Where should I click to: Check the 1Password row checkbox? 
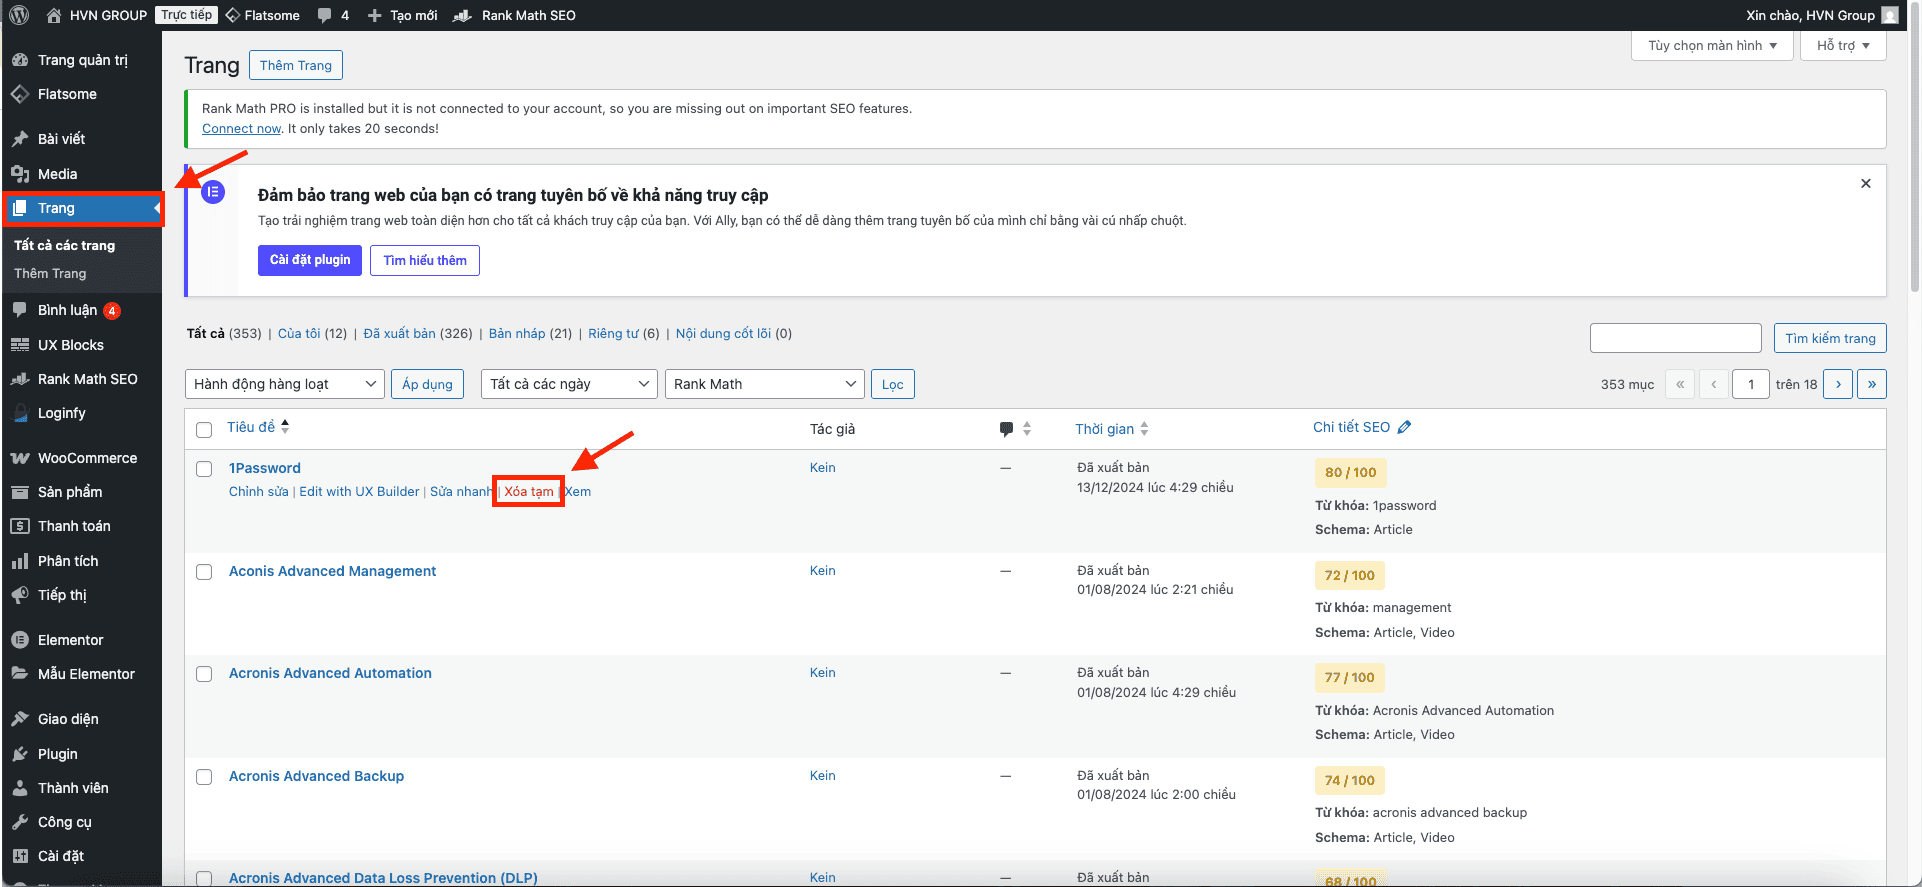coord(204,469)
